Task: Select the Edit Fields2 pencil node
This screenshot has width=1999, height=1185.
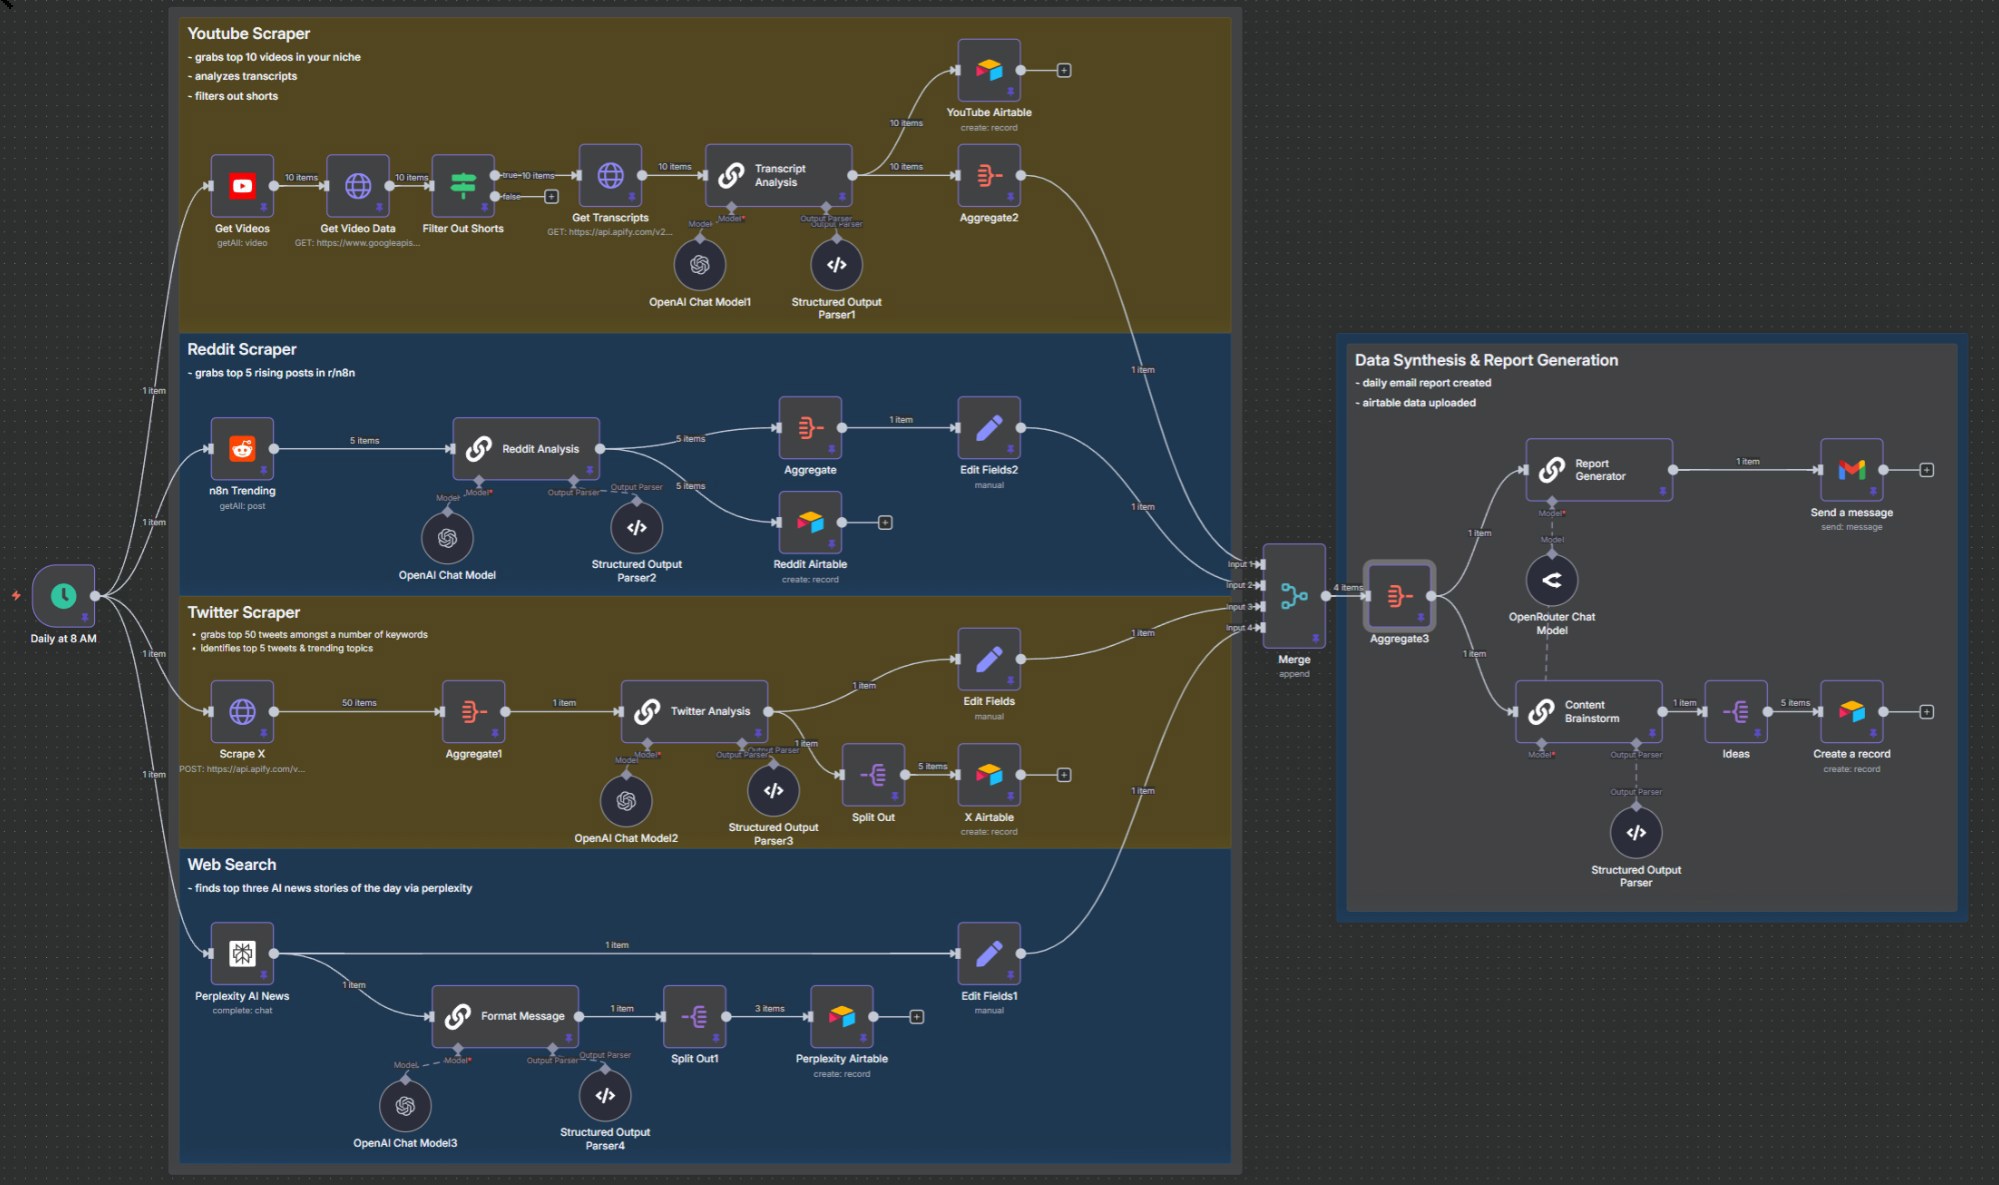Action: pyautogui.click(x=988, y=428)
